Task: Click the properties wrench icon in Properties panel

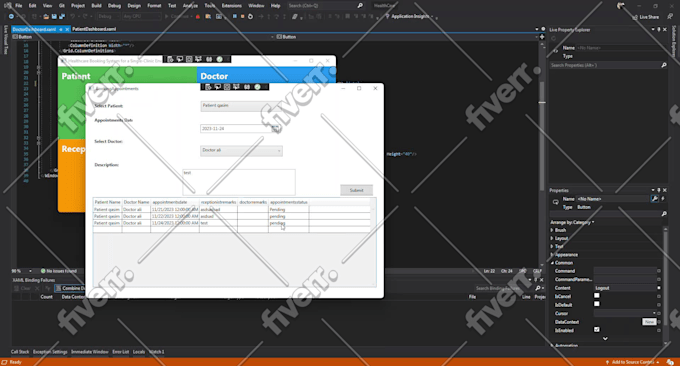Action: coord(654,199)
